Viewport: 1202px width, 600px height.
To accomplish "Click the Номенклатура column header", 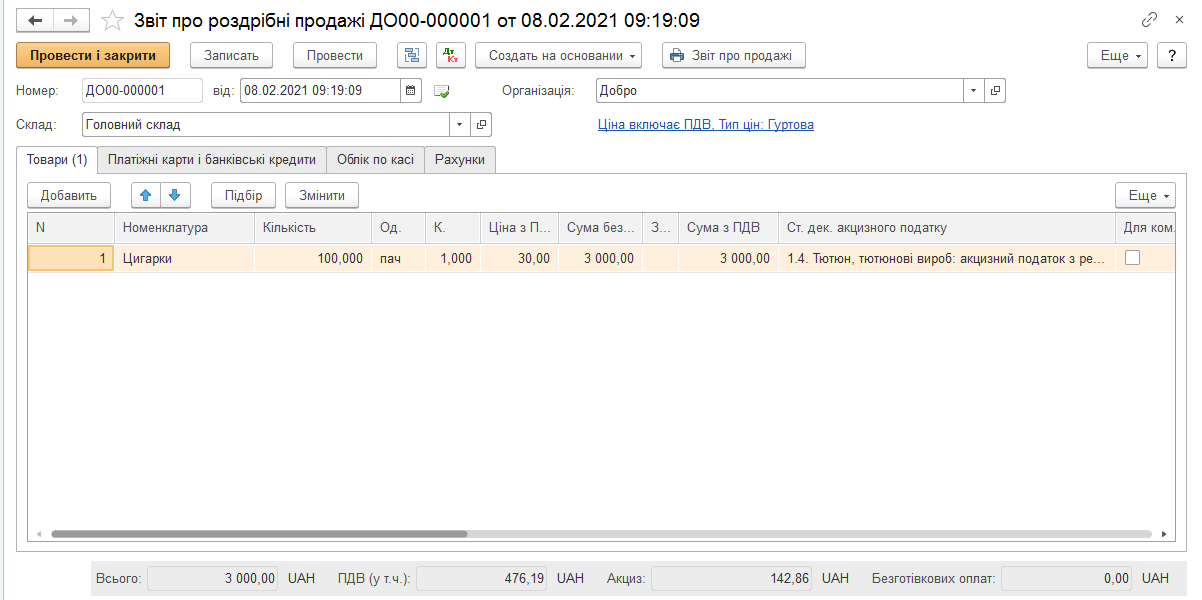I will [184, 228].
